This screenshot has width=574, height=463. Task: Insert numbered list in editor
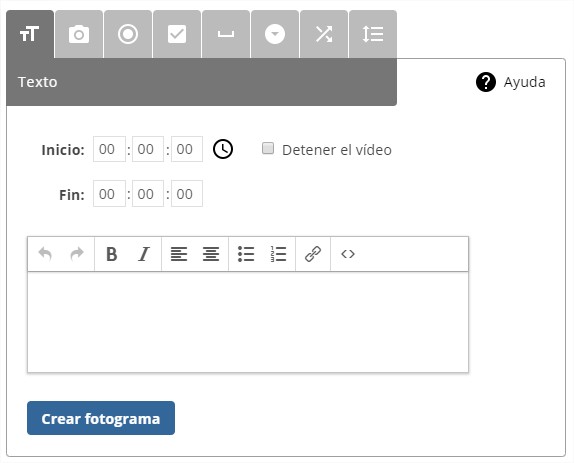pos(278,254)
